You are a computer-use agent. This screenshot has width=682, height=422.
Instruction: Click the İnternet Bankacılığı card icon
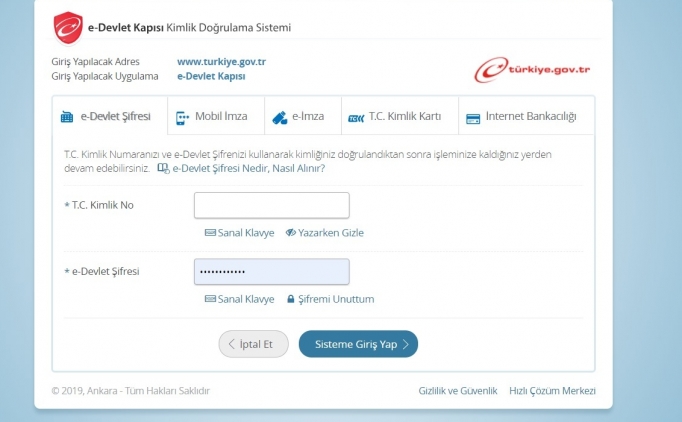click(473, 117)
